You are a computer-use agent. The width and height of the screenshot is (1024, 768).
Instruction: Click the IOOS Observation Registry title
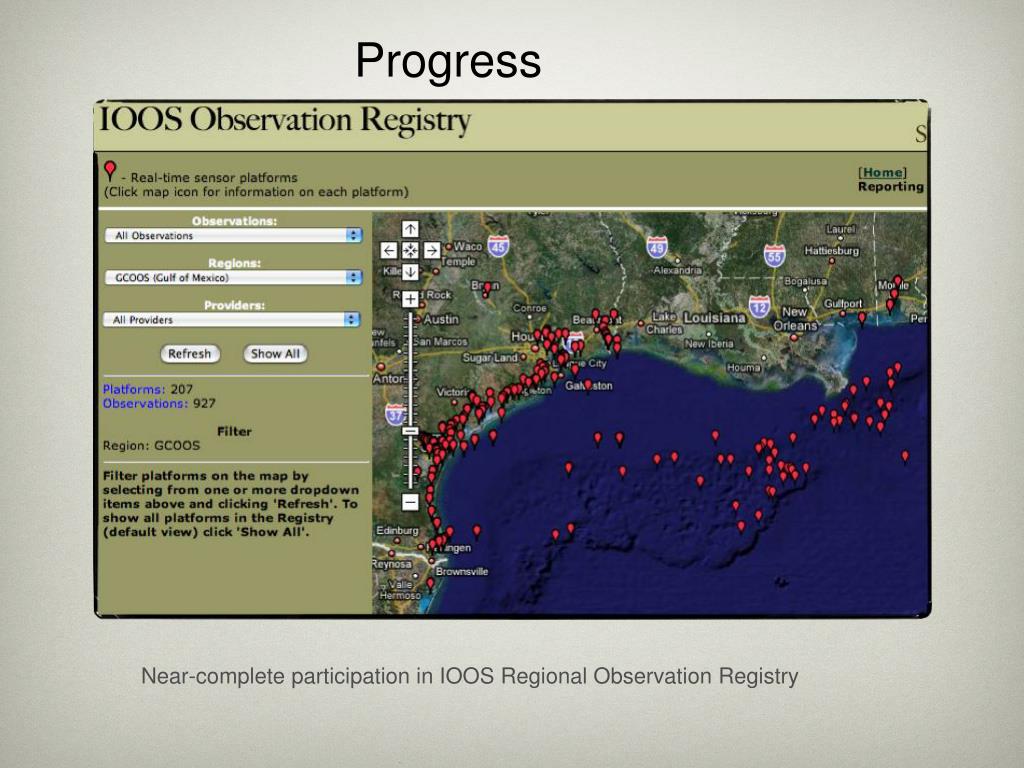click(285, 120)
